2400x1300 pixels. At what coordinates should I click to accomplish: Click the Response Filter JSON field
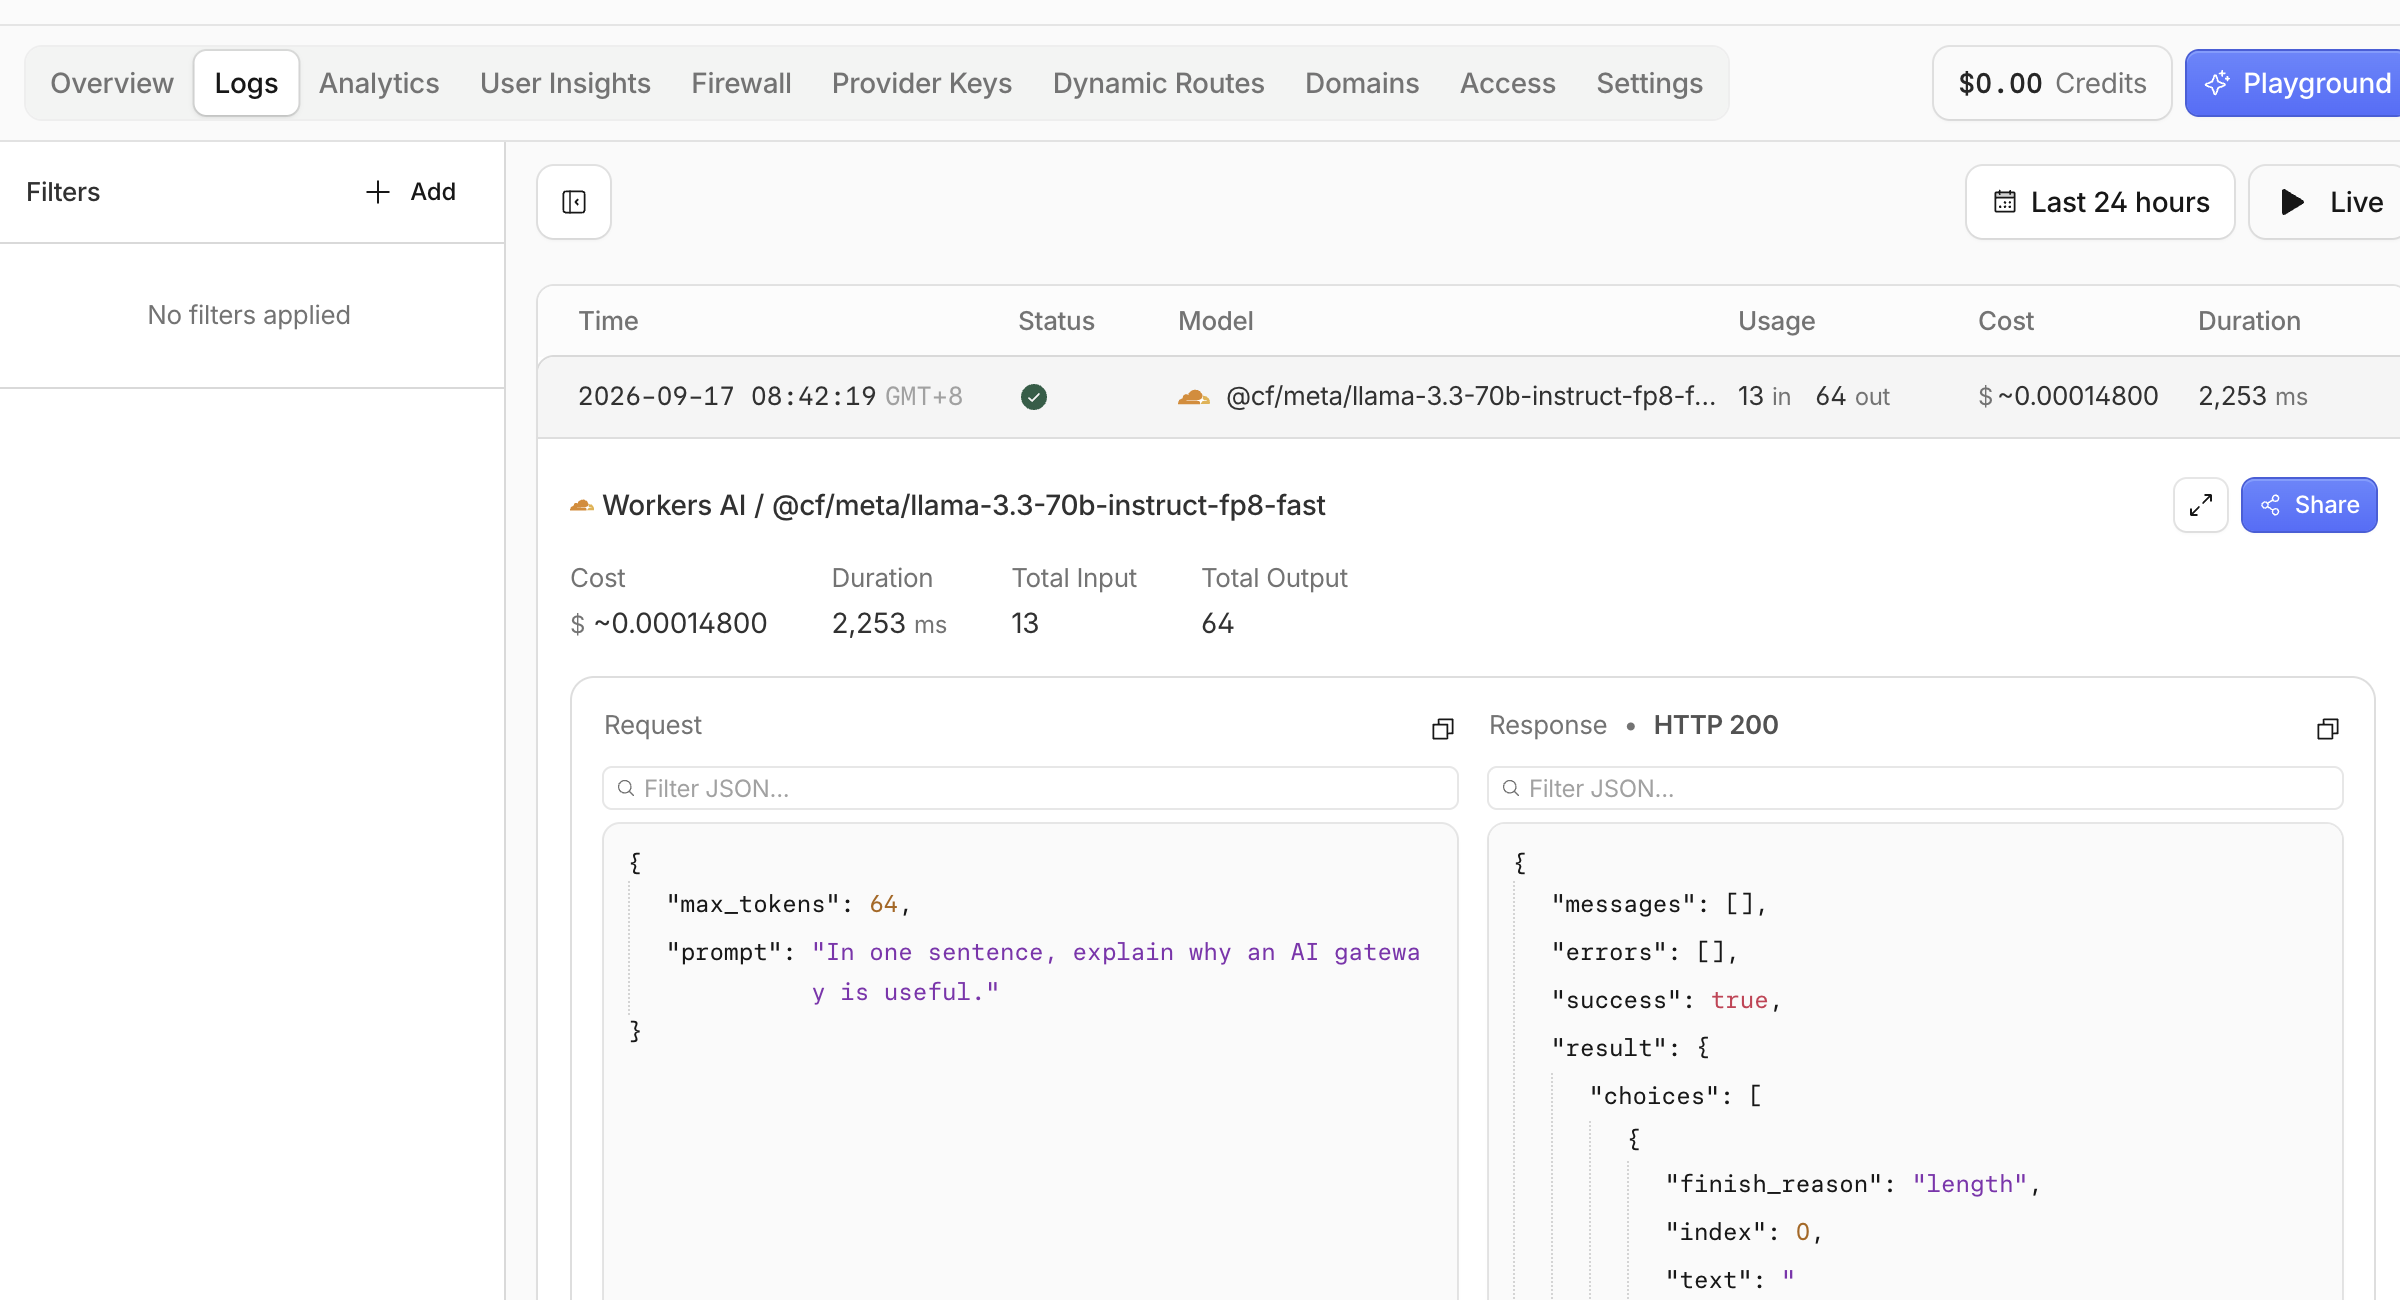1915,788
